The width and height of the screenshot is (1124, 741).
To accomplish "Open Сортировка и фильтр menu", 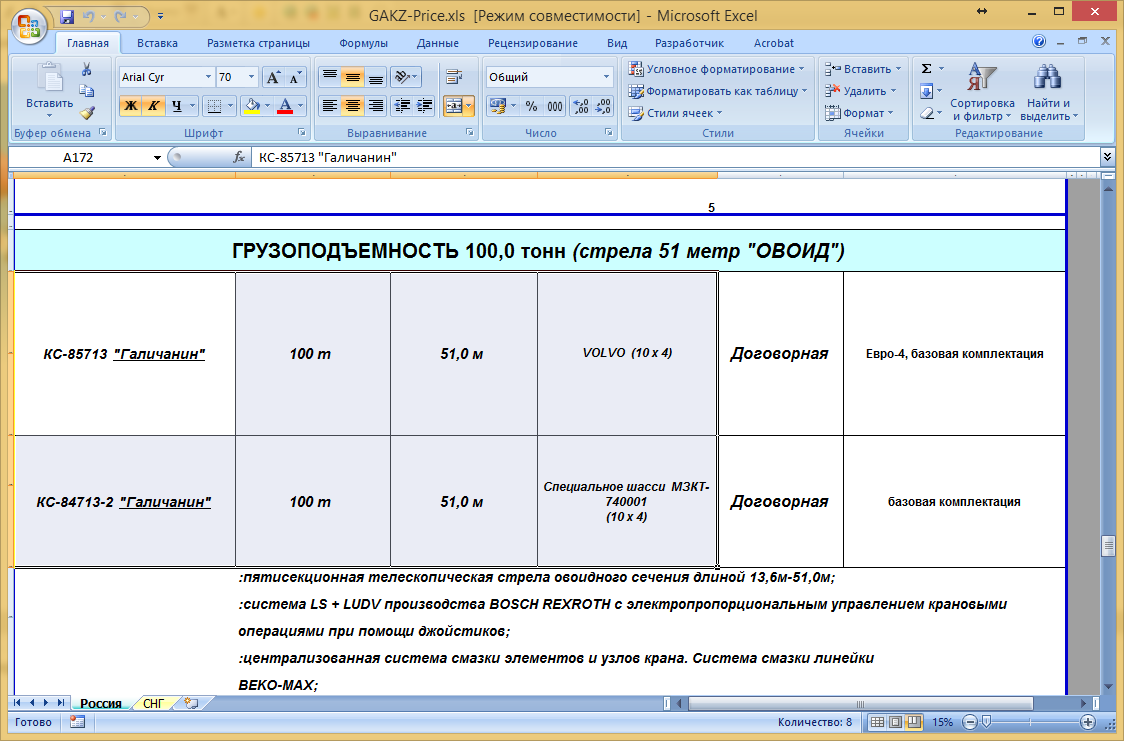I will pyautogui.click(x=982, y=92).
